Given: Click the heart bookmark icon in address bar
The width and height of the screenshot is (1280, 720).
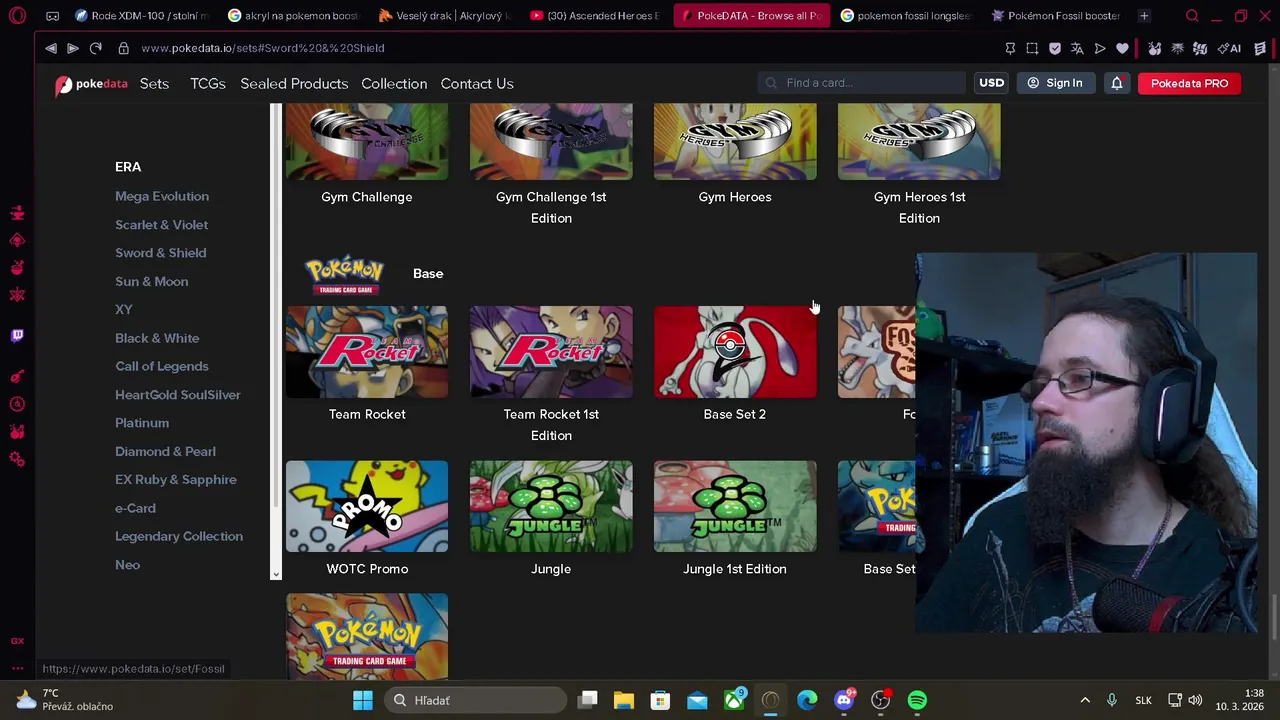Looking at the screenshot, I should tap(1122, 48).
